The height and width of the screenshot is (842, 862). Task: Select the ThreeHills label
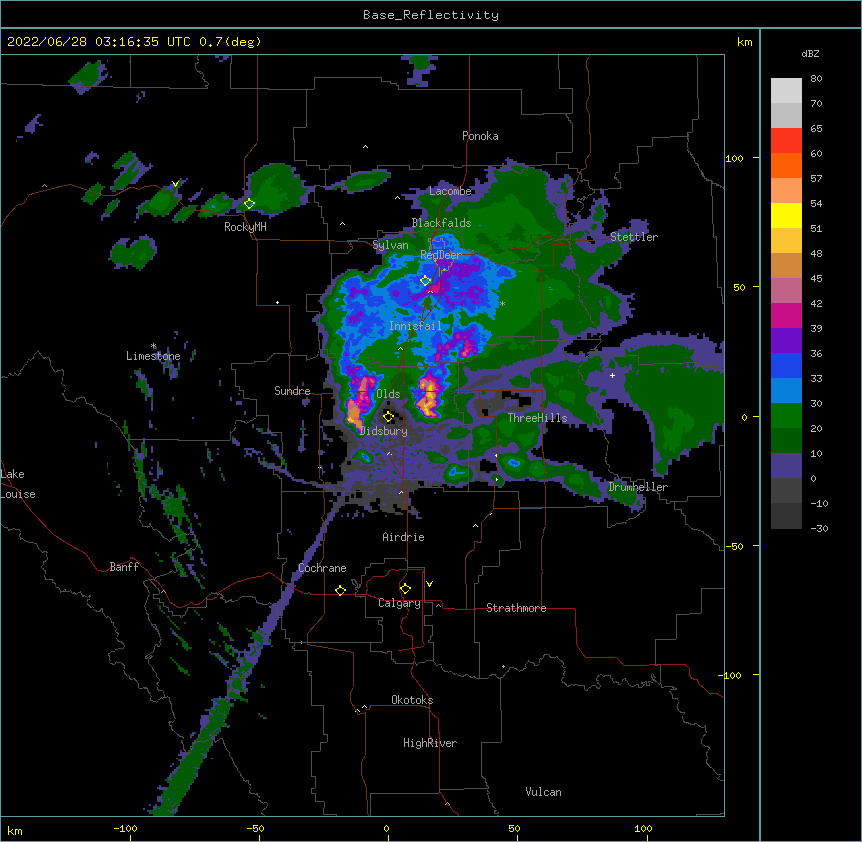[x=537, y=418]
